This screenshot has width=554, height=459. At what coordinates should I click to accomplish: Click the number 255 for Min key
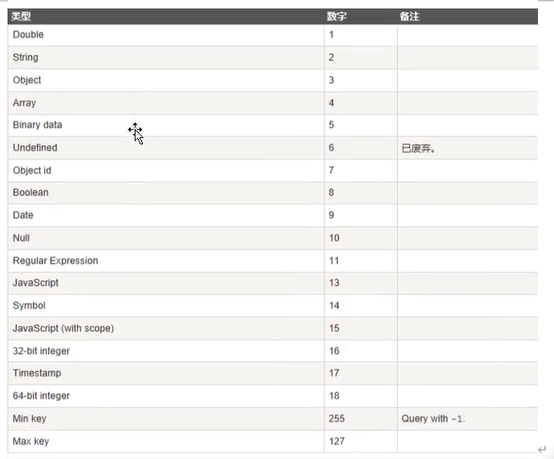tap(337, 419)
